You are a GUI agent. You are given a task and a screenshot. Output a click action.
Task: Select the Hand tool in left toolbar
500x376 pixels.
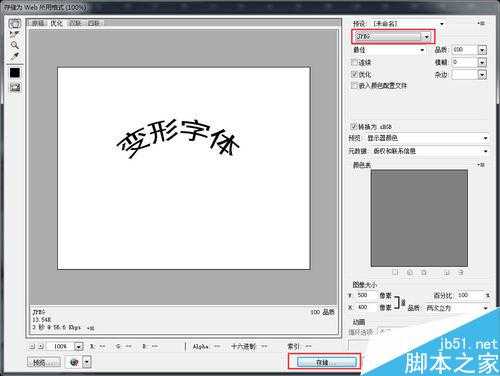click(x=14, y=23)
